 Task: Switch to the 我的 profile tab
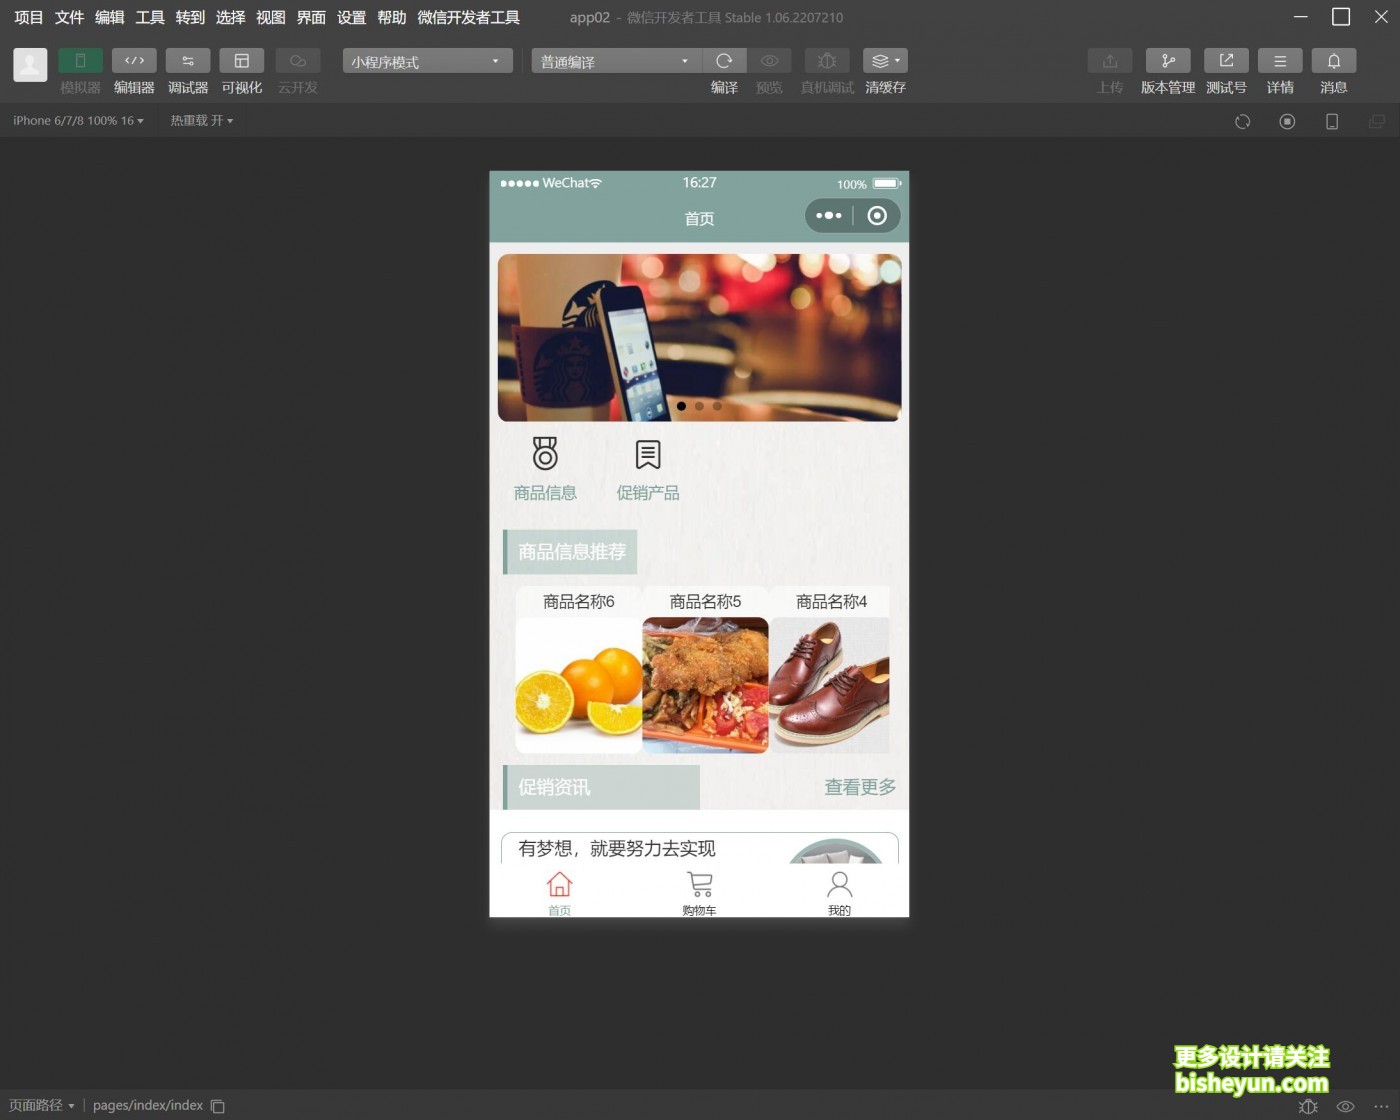pyautogui.click(x=840, y=893)
